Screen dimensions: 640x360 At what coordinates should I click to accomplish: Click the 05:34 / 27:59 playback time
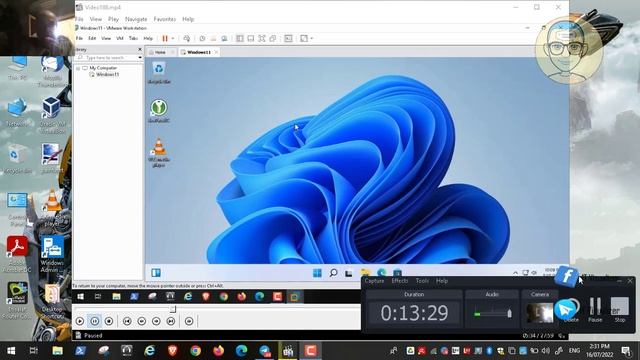click(538, 336)
